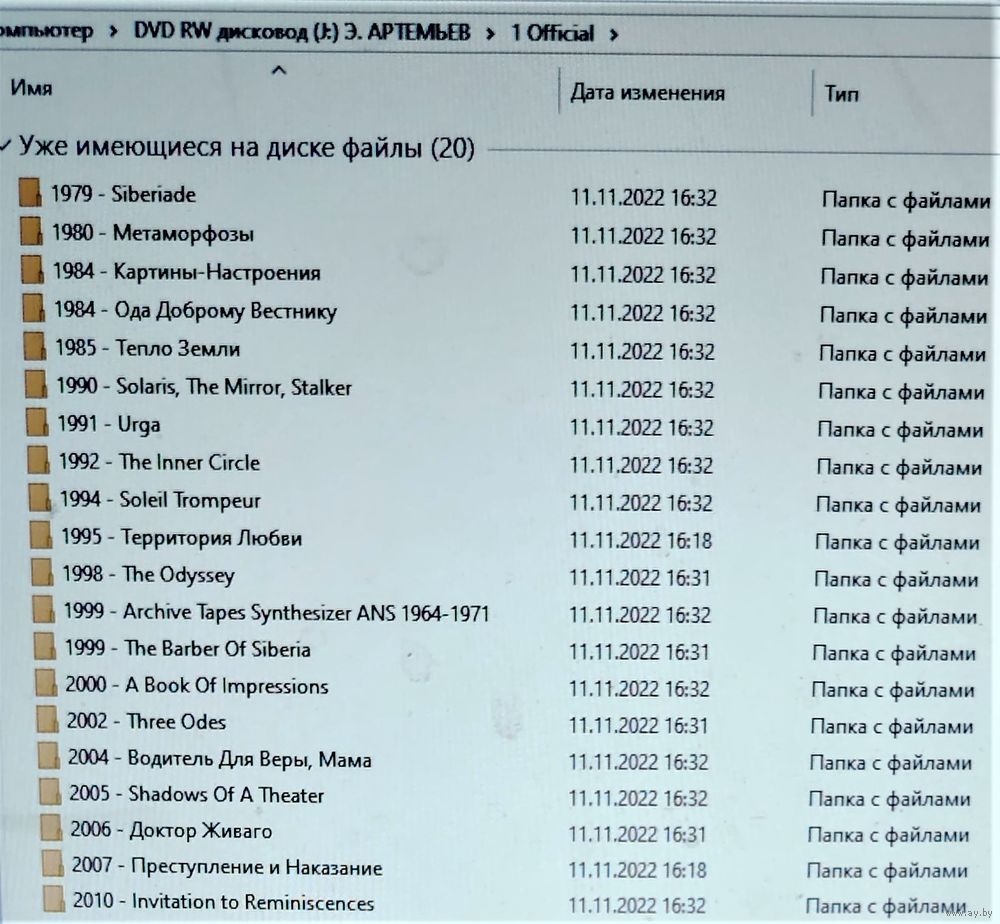Expand breadcrumb chevron after 1 Official

click(614, 34)
